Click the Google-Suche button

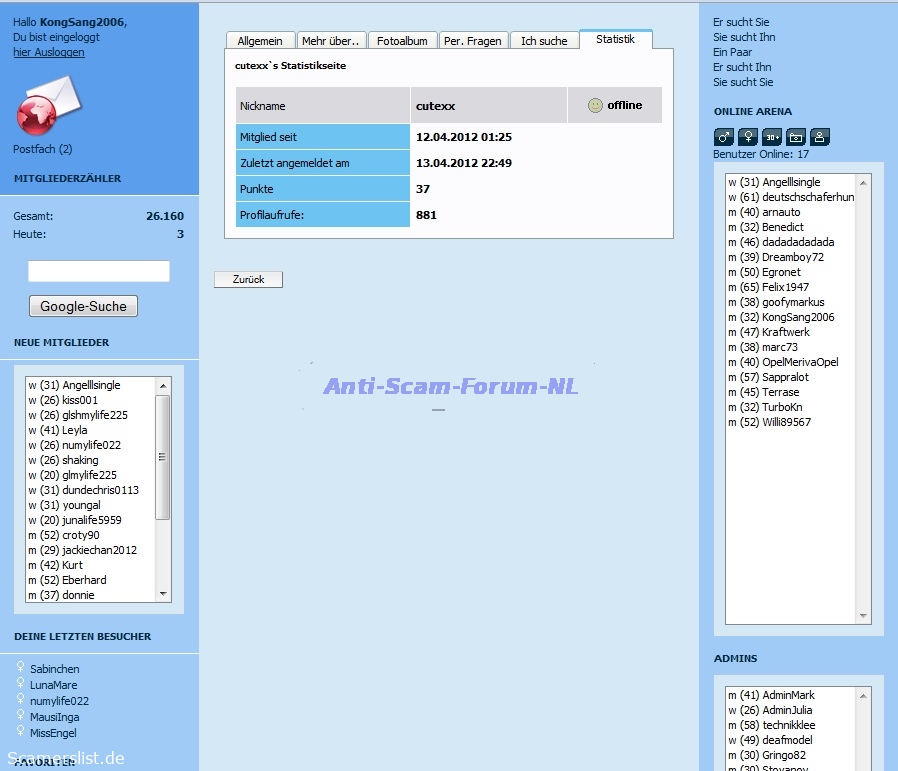(83, 306)
